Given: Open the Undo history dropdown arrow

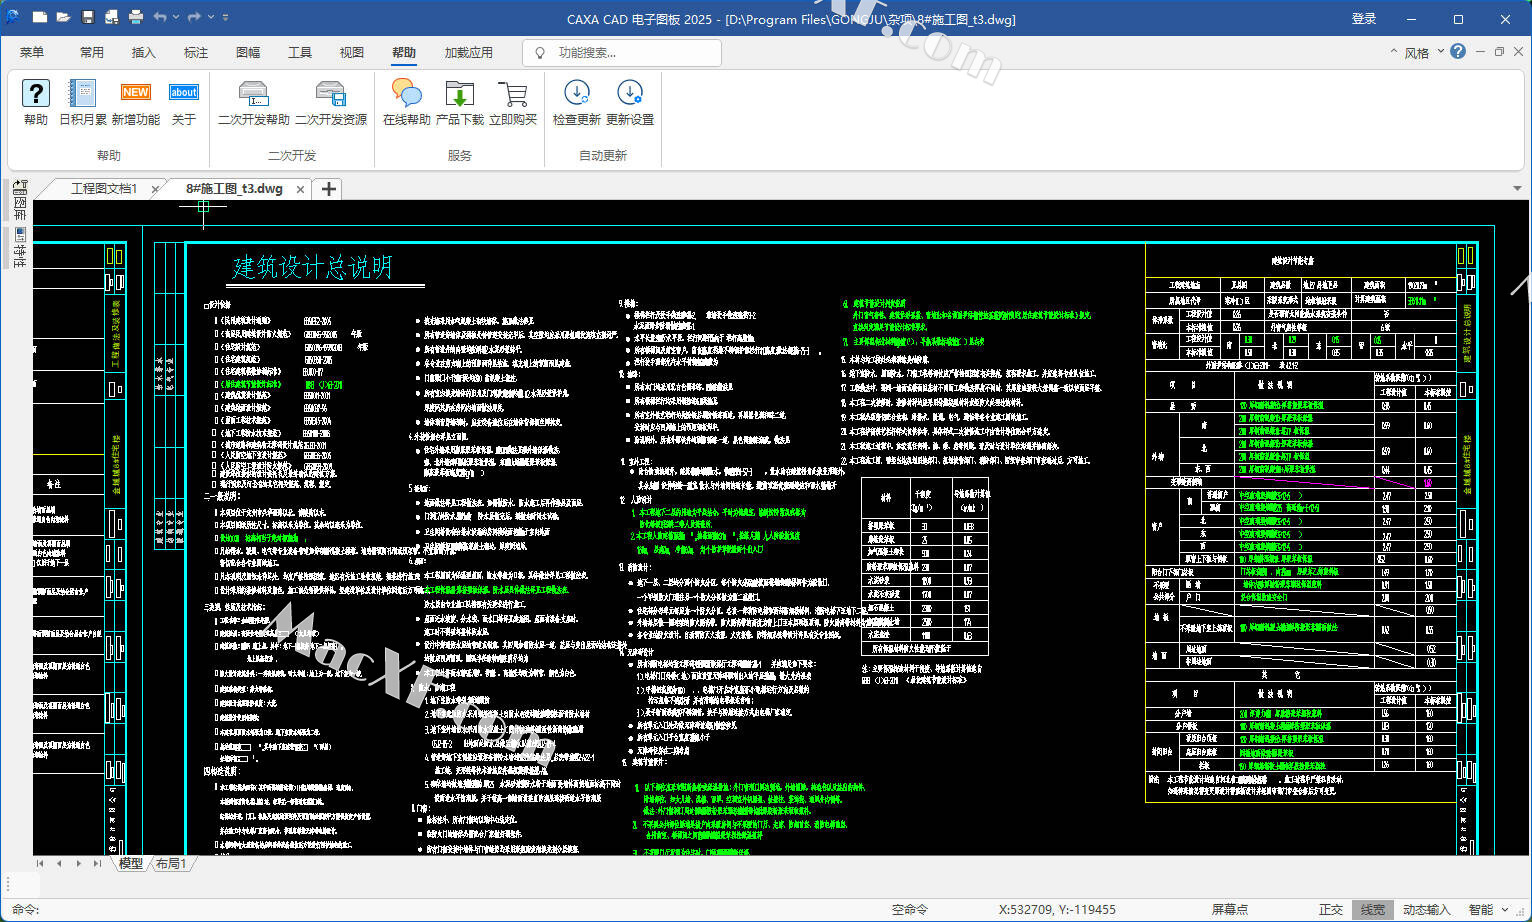Looking at the screenshot, I should (x=176, y=17).
